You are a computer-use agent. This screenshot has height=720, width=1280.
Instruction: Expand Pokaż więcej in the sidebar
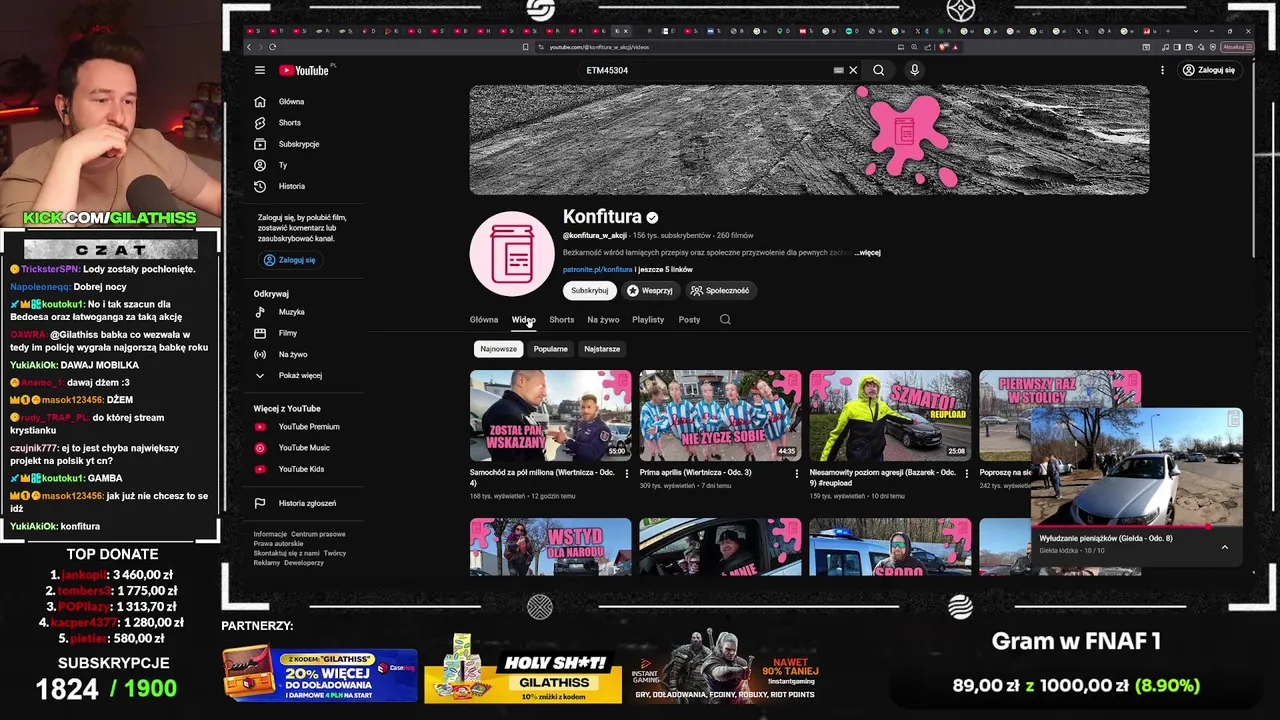click(299, 375)
